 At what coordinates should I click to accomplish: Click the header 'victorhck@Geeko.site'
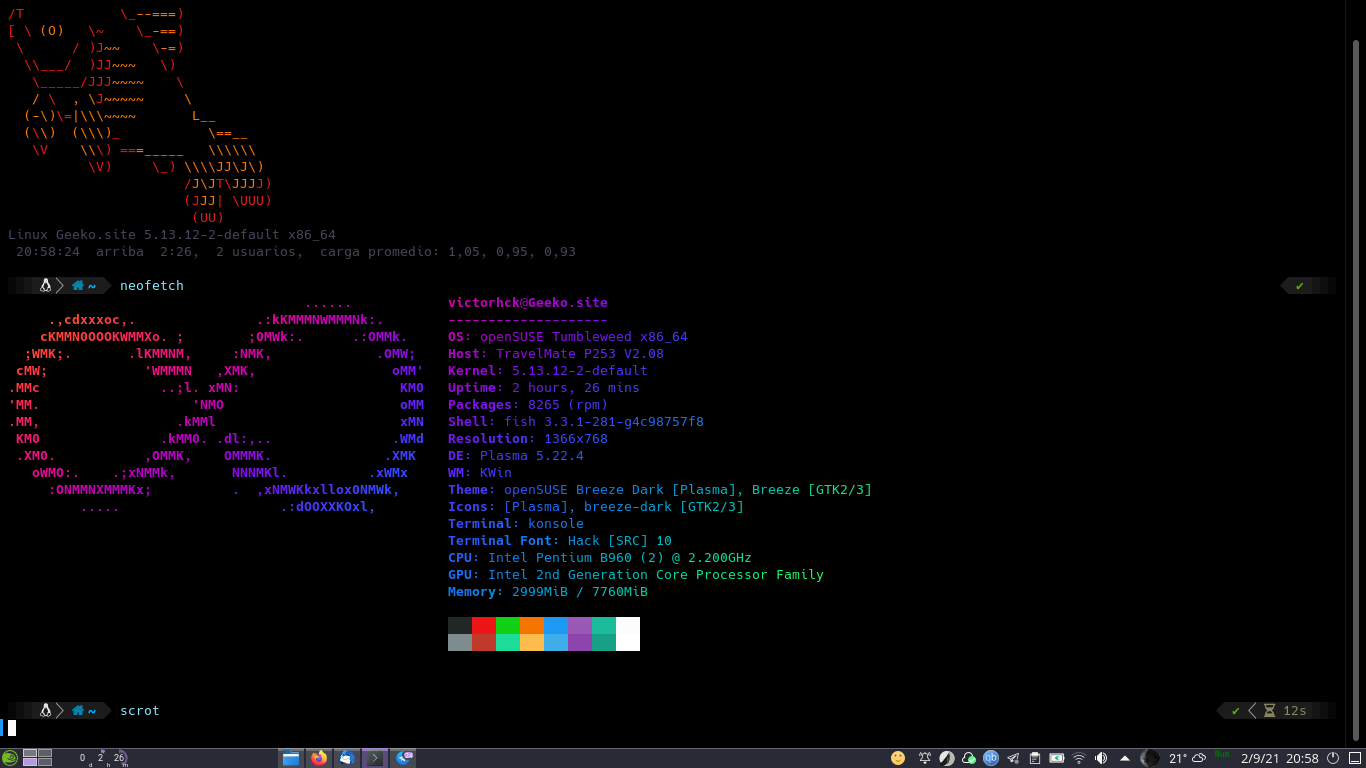point(528,303)
